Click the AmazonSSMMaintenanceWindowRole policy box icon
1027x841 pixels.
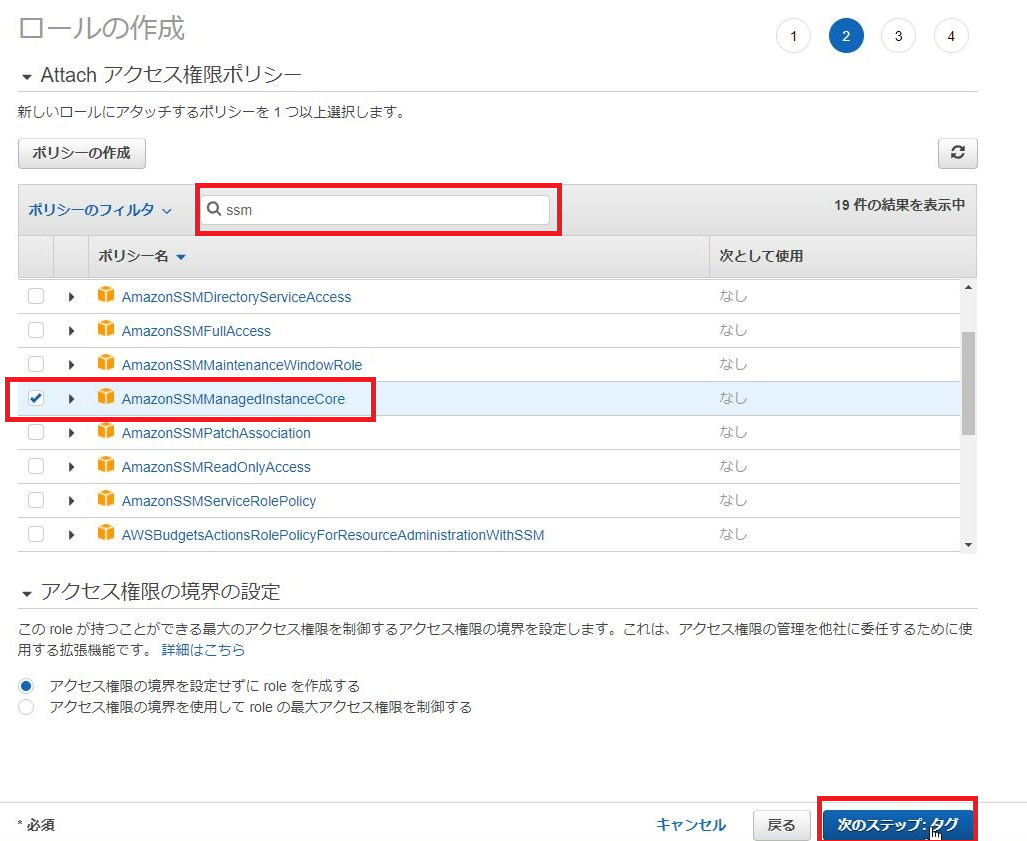pyautogui.click(x=105, y=363)
